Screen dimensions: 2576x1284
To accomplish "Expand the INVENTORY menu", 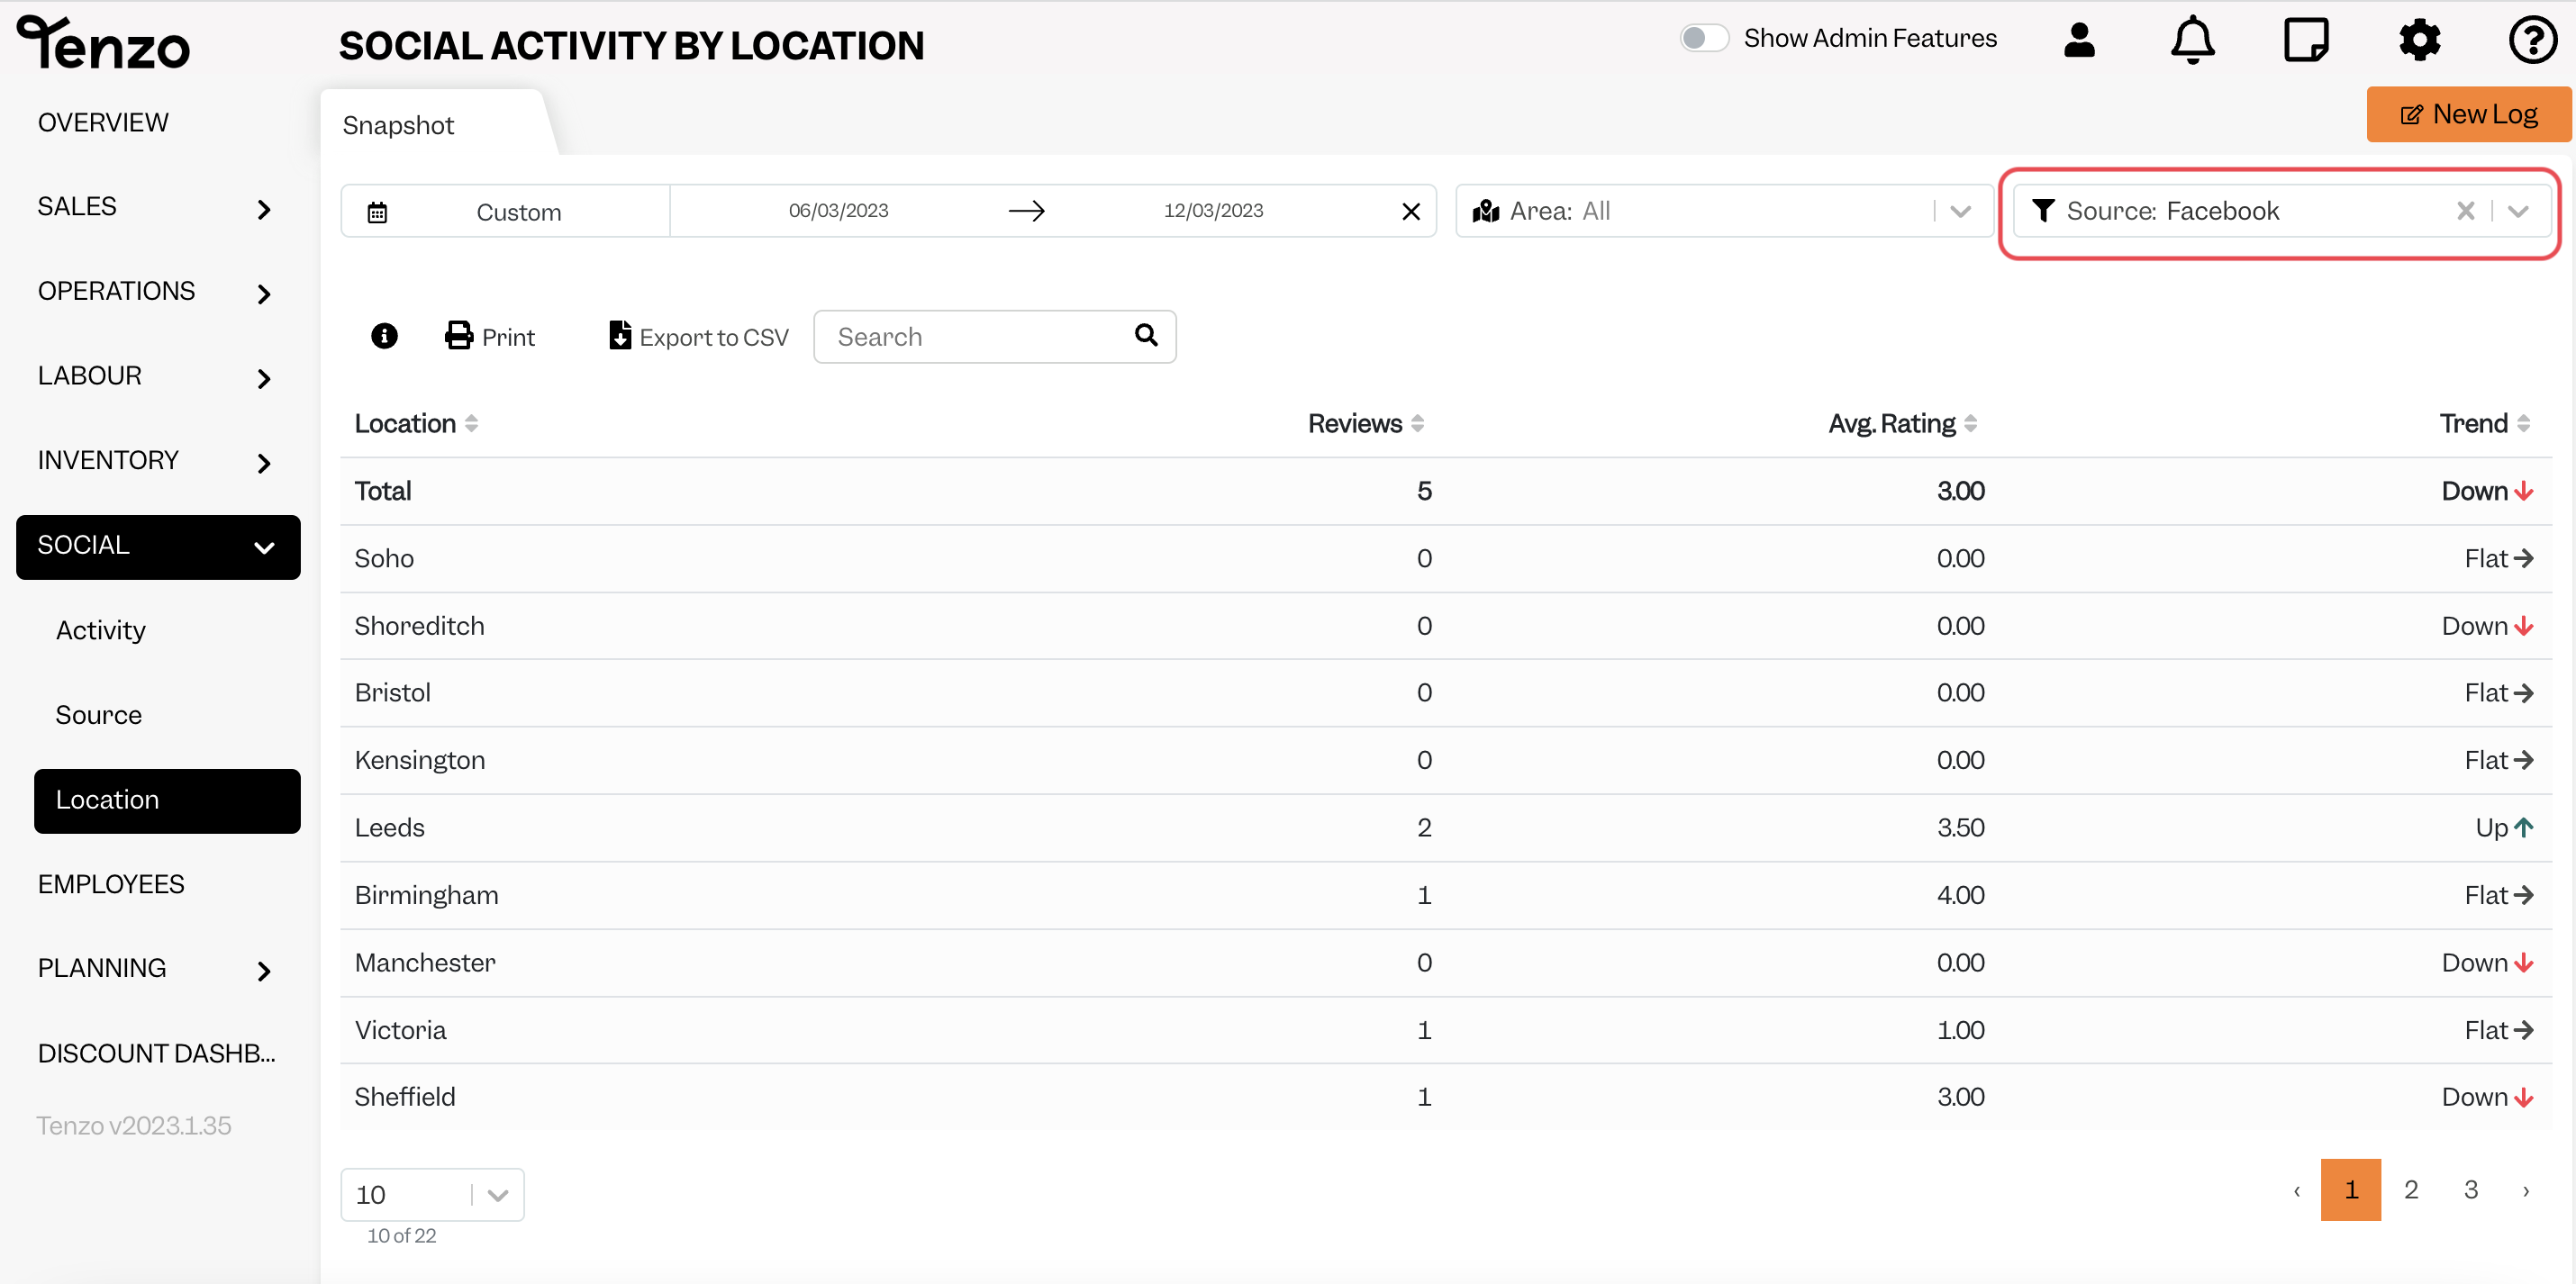I will (263, 463).
